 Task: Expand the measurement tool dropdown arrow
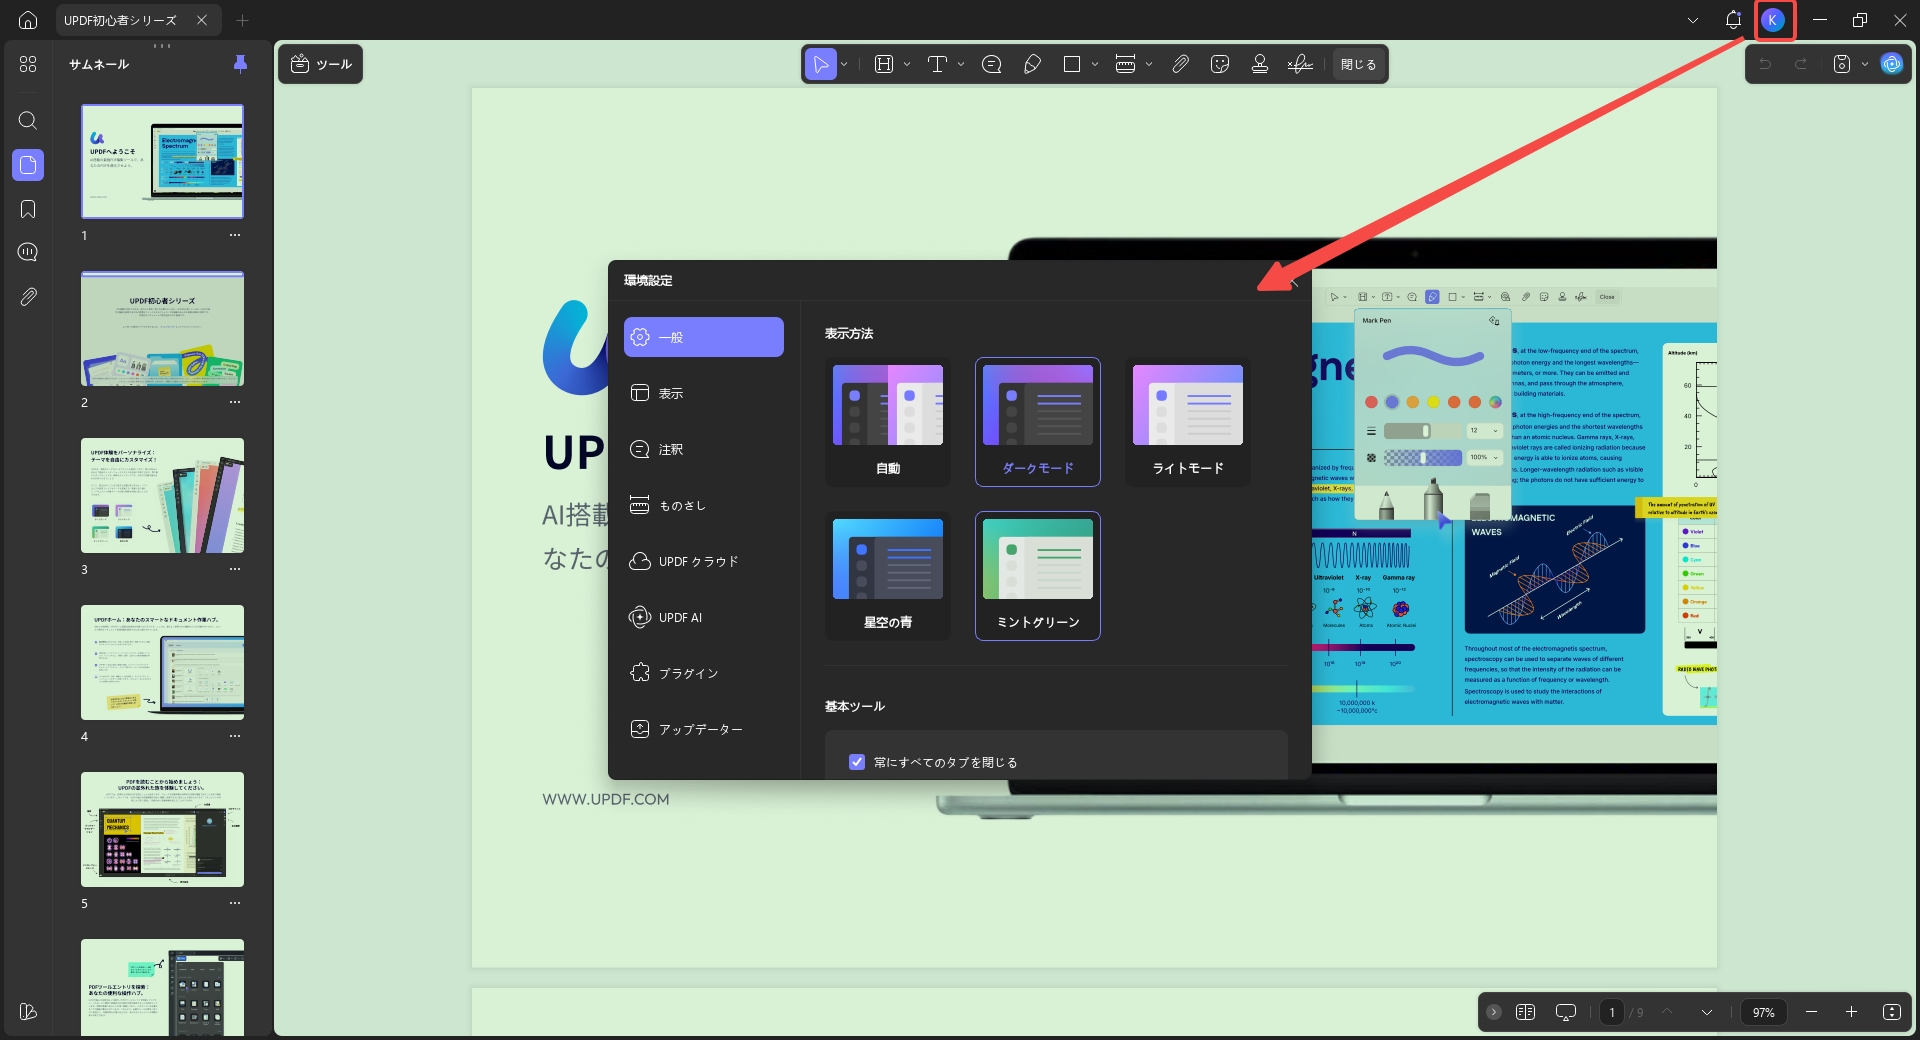click(x=1149, y=64)
